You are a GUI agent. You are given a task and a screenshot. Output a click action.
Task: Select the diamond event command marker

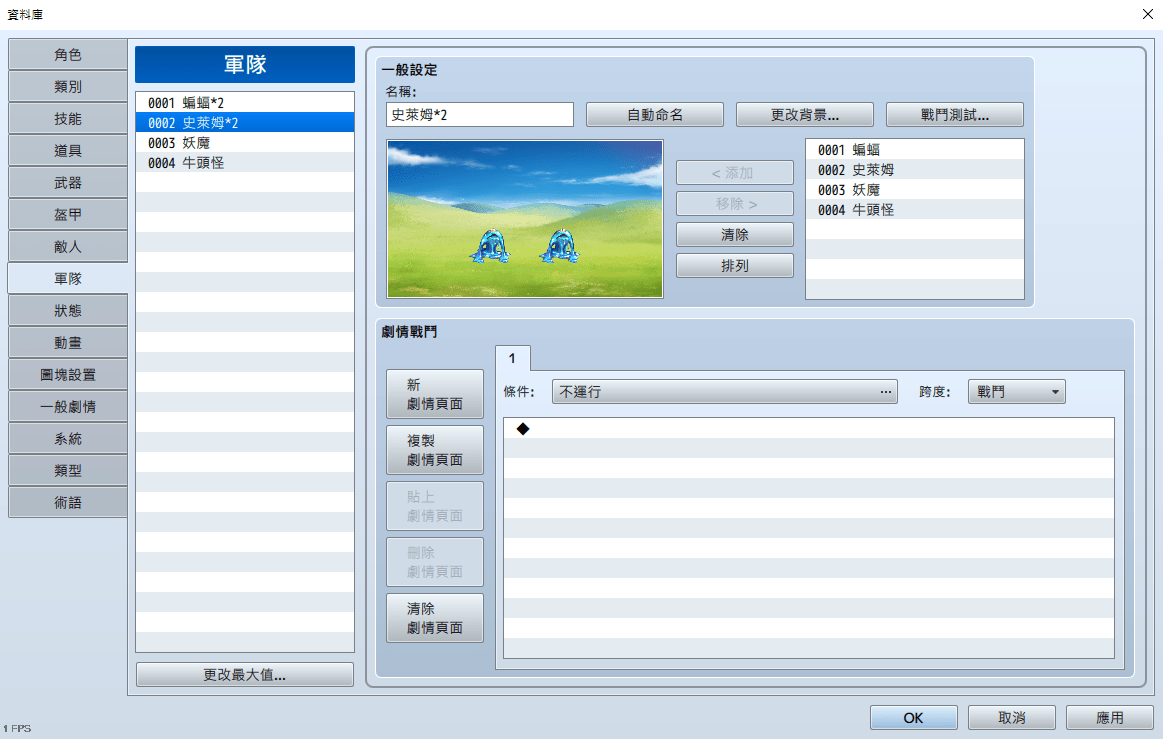click(x=522, y=429)
